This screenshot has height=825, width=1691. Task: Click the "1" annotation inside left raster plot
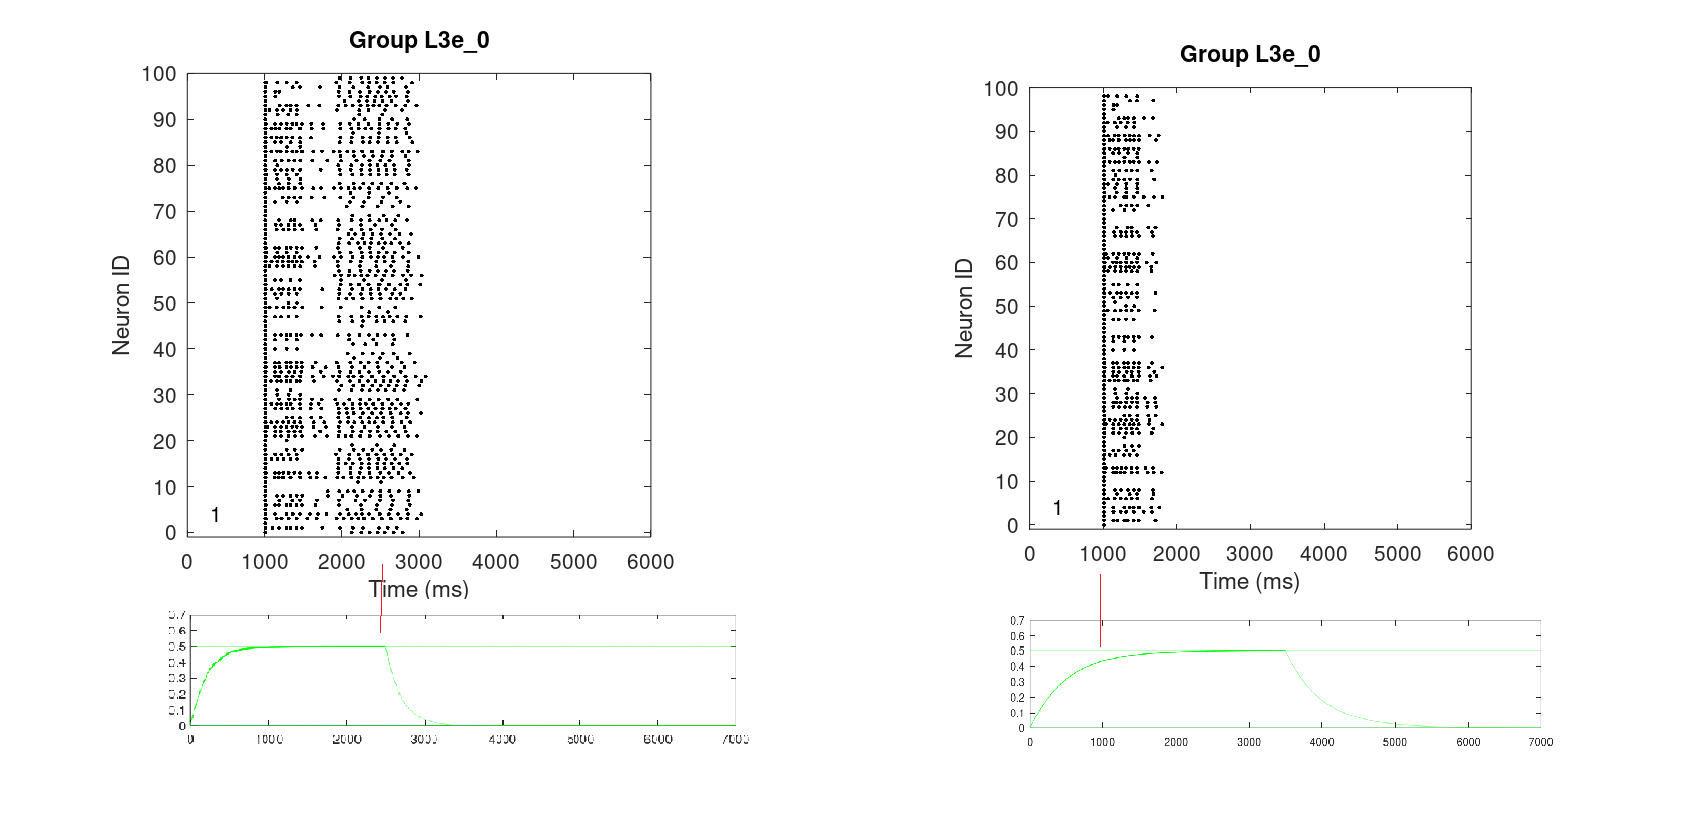[215, 515]
